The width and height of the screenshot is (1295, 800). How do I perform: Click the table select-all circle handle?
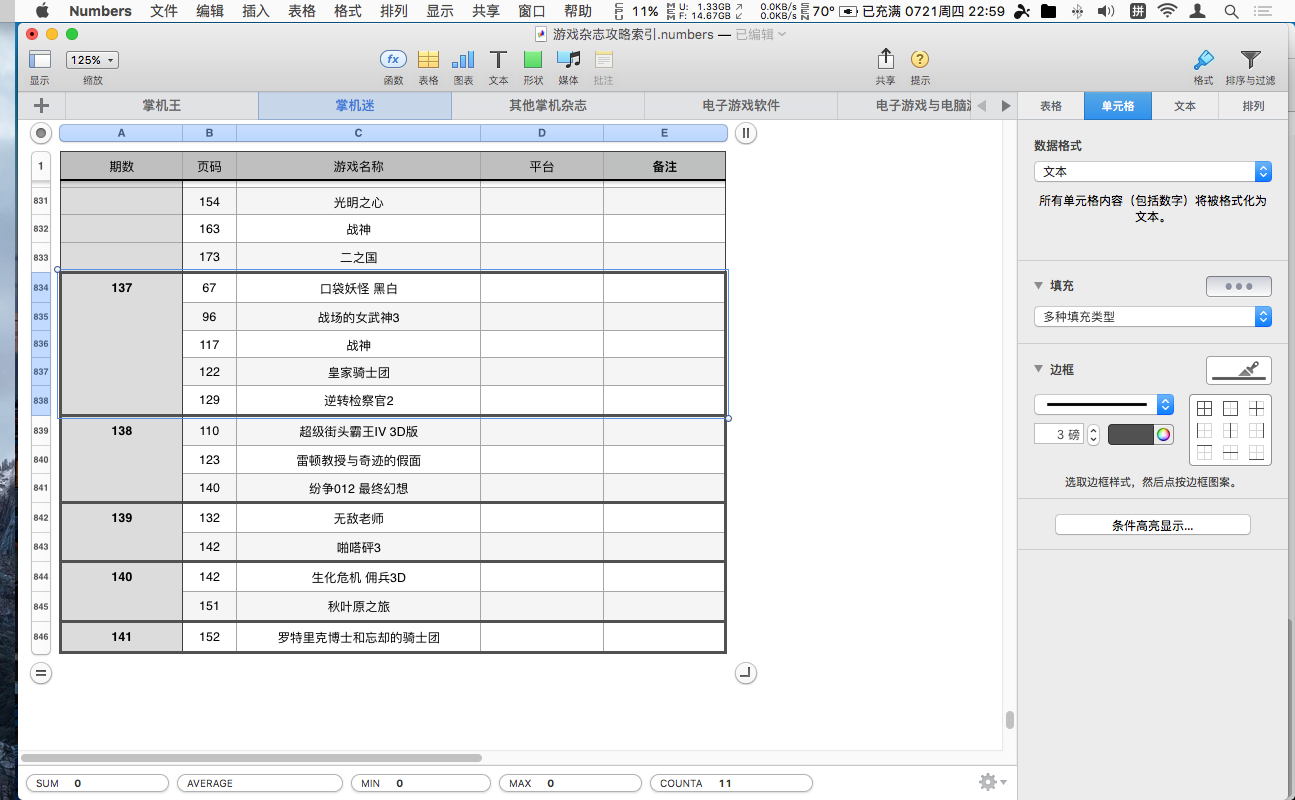click(41, 133)
